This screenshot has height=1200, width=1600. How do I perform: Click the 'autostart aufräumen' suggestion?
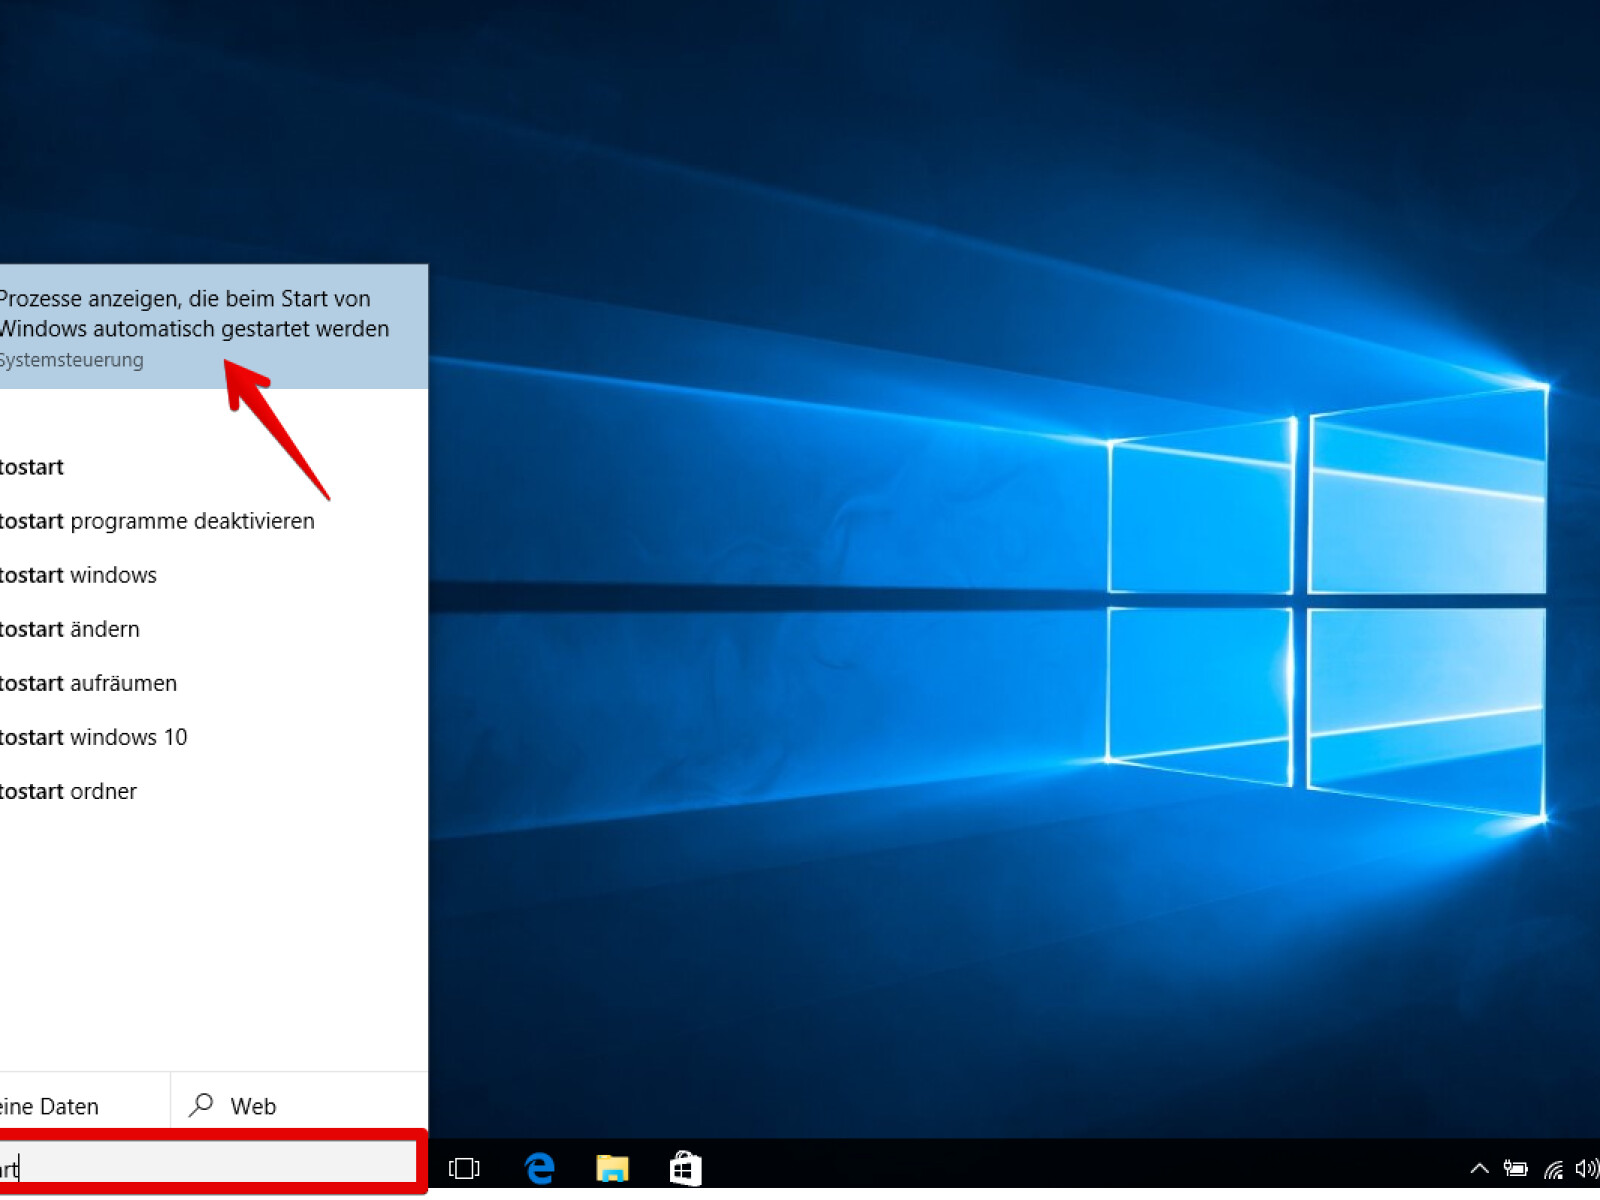[x=89, y=683]
